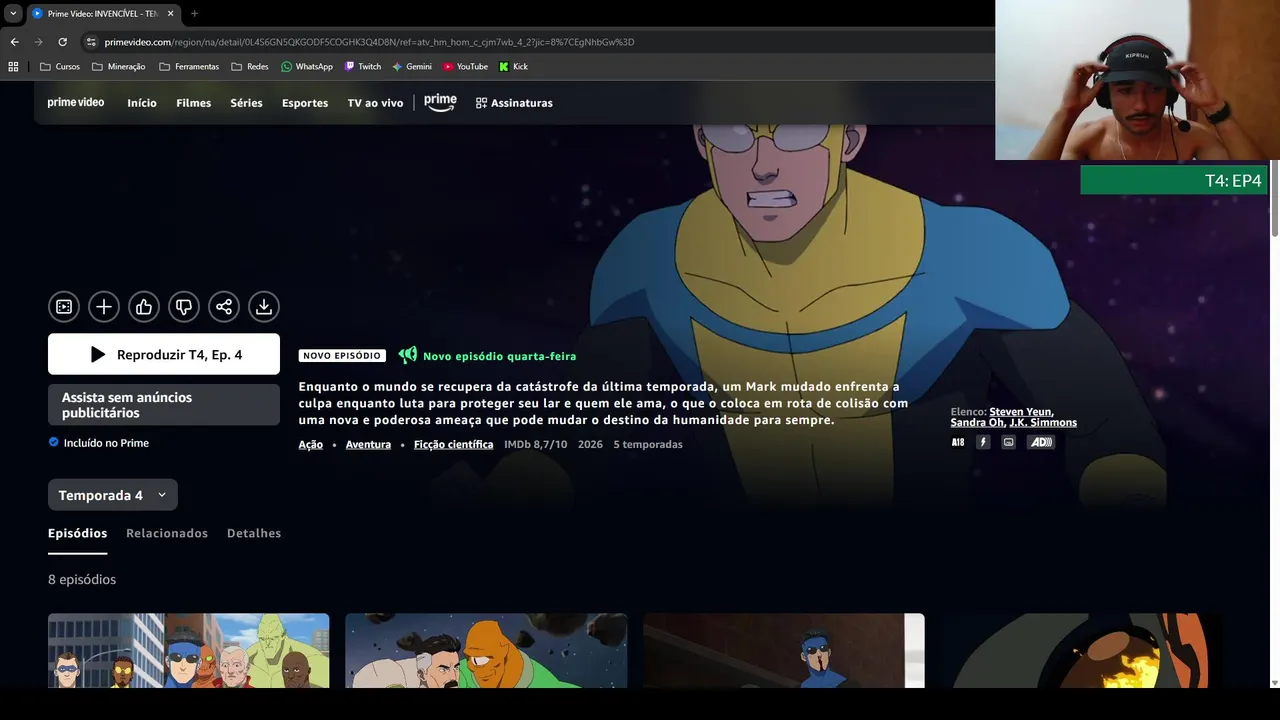1280x720 pixels.
Task: Click the Prime Video logo
Action: [x=76, y=103]
